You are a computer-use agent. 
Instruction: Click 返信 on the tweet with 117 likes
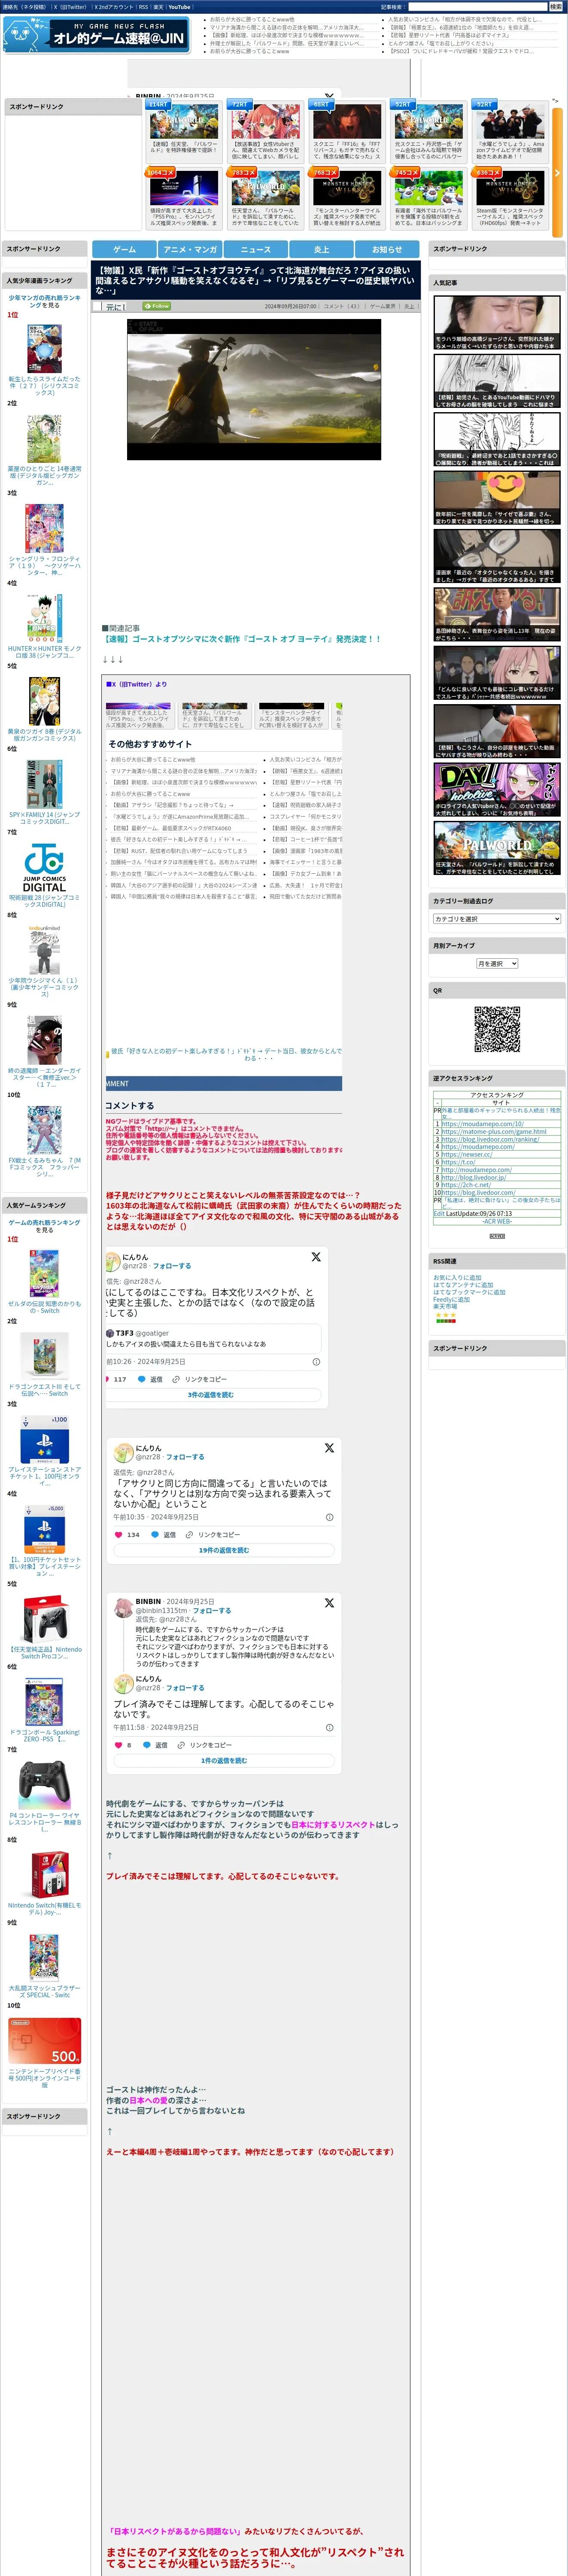[150, 1379]
